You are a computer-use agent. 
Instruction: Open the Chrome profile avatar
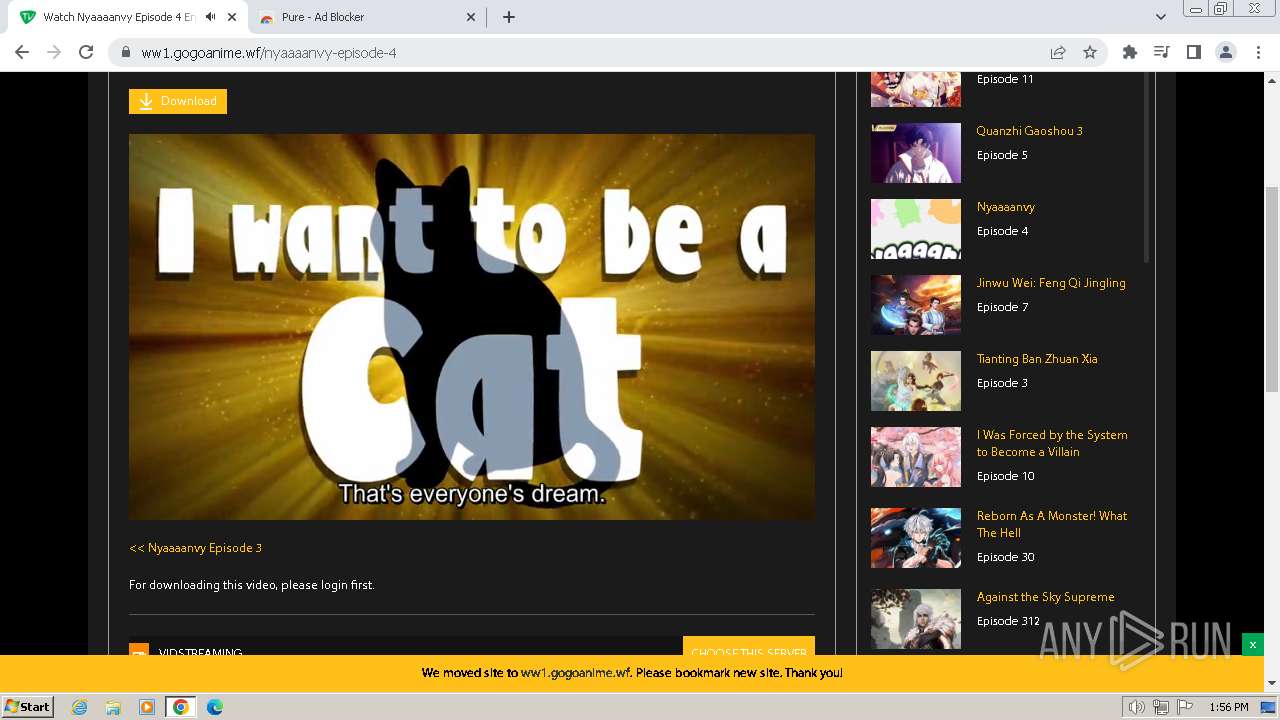click(x=1226, y=52)
